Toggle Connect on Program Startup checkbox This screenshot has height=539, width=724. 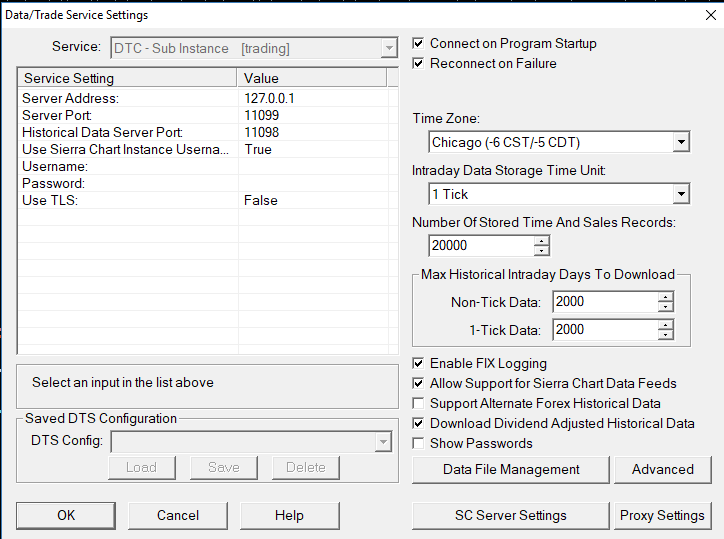click(419, 44)
